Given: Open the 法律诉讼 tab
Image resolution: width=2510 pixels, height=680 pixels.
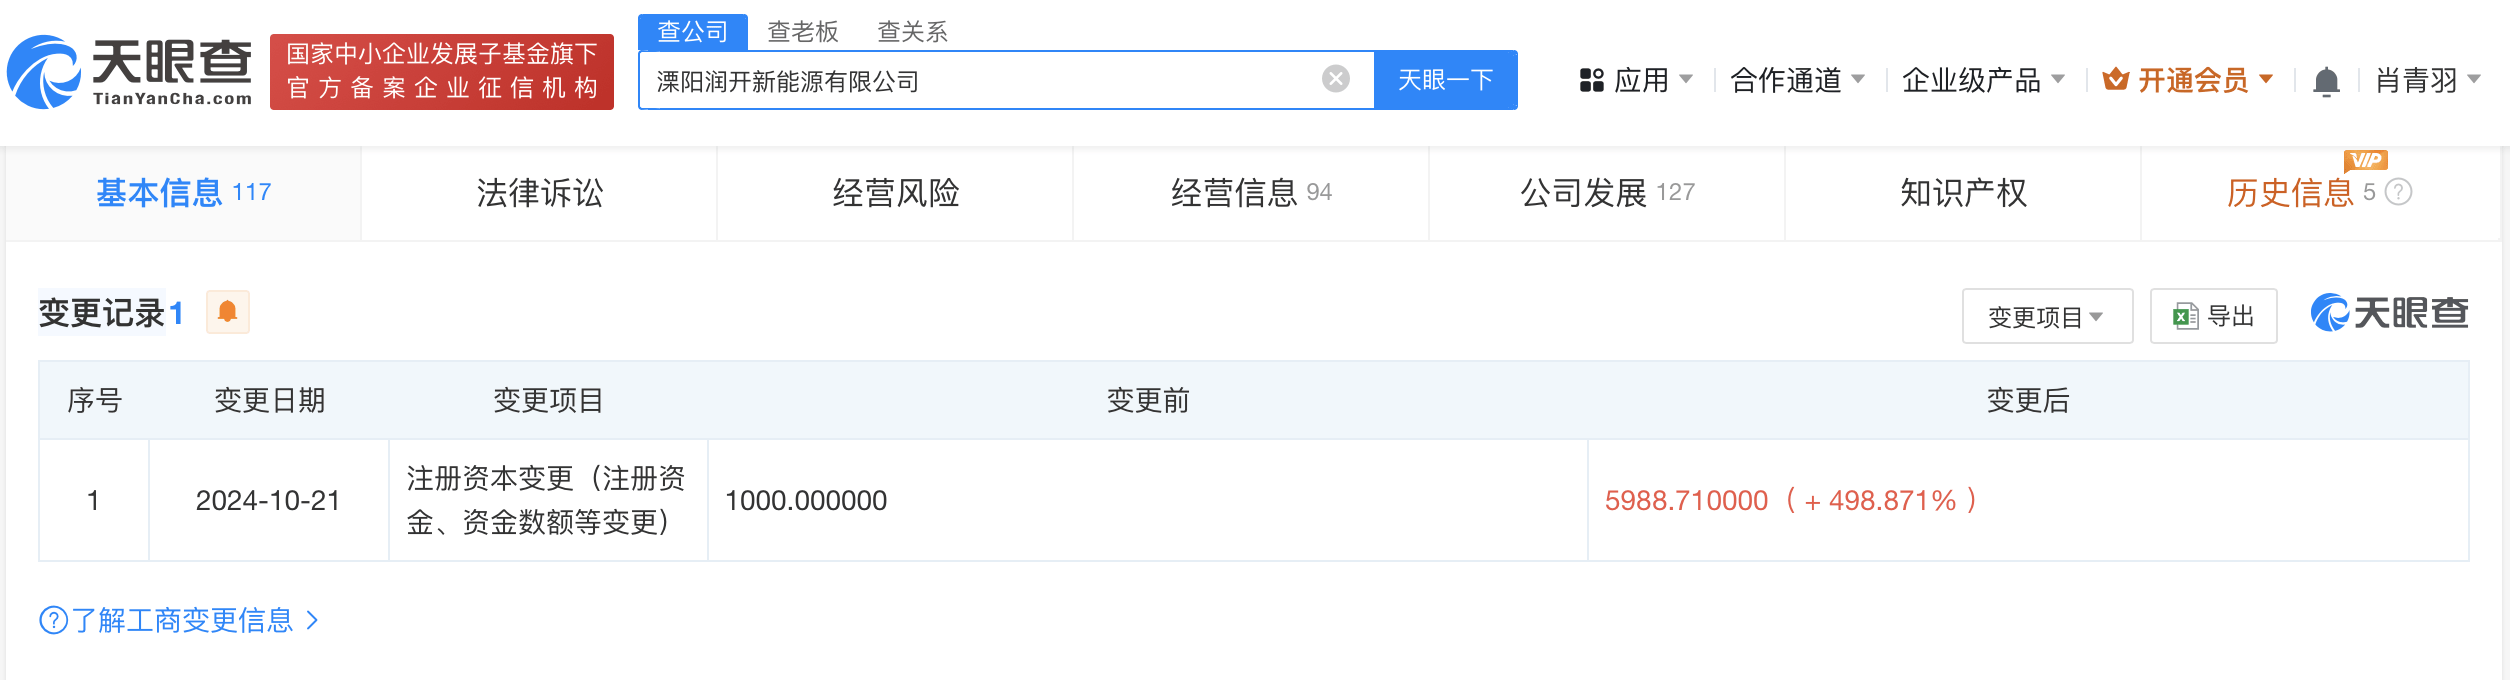Looking at the screenshot, I should (540, 193).
